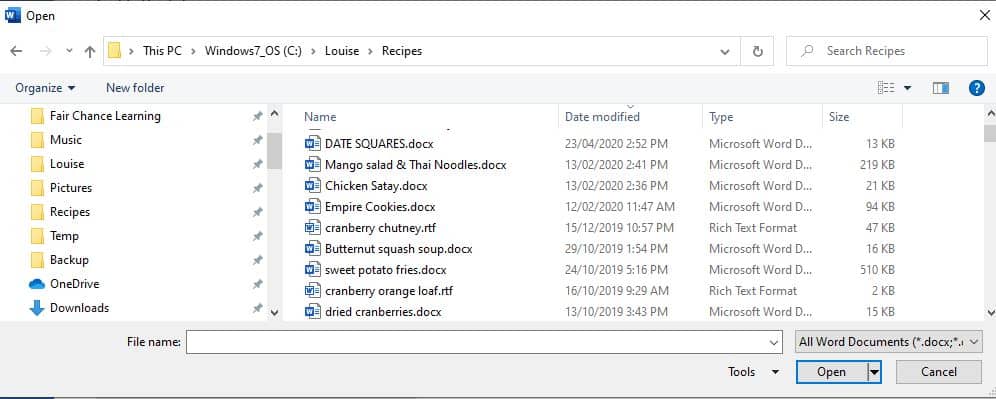Refresh the Recipes folder listing
The height and width of the screenshot is (399, 996).
coord(757,51)
